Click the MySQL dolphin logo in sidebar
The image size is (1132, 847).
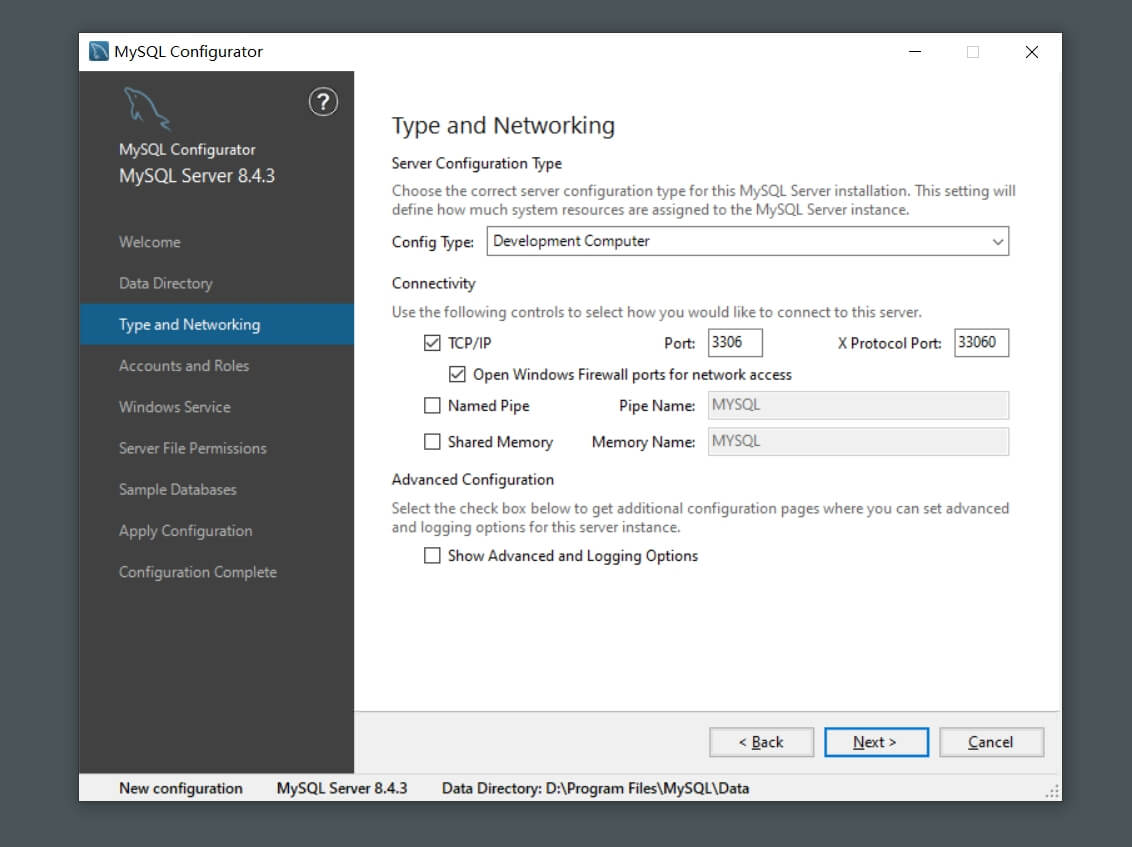tap(147, 108)
